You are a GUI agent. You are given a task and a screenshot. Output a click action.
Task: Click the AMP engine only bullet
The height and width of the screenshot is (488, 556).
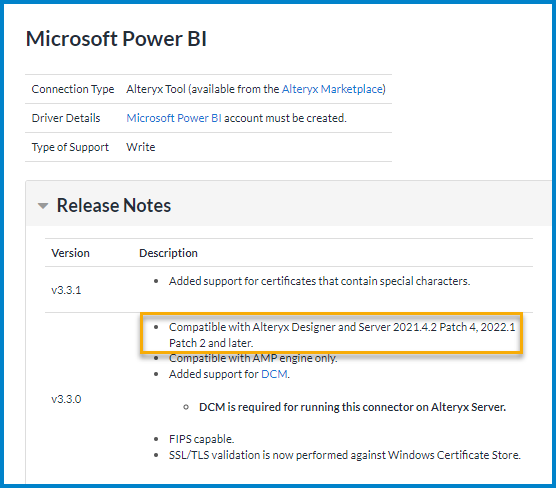point(253,358)
